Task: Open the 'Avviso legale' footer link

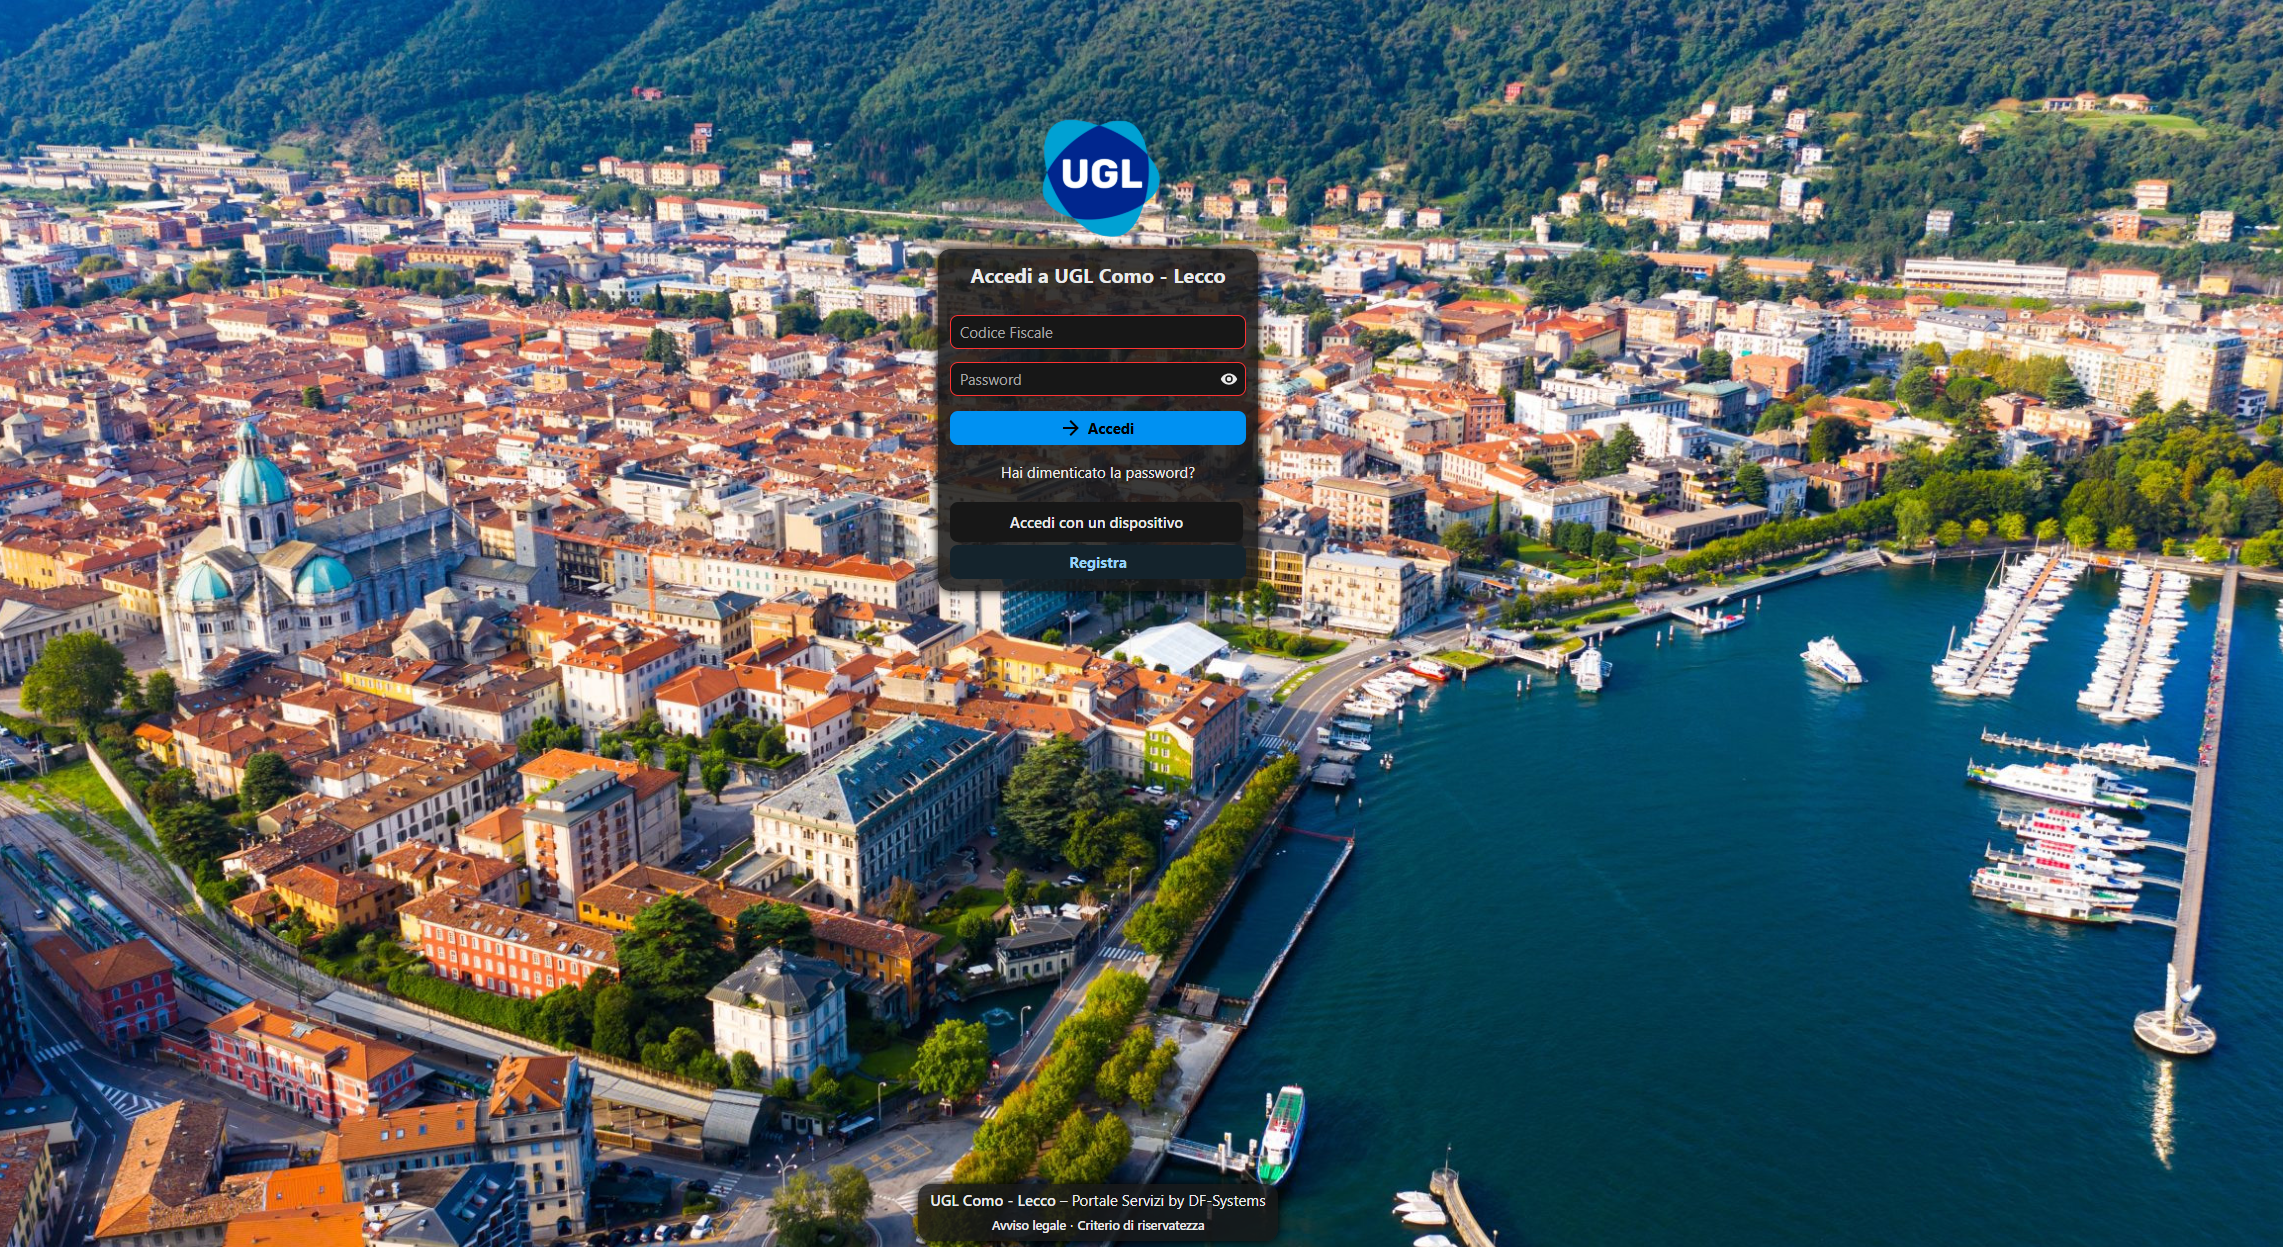Action: [1028, 1226]
